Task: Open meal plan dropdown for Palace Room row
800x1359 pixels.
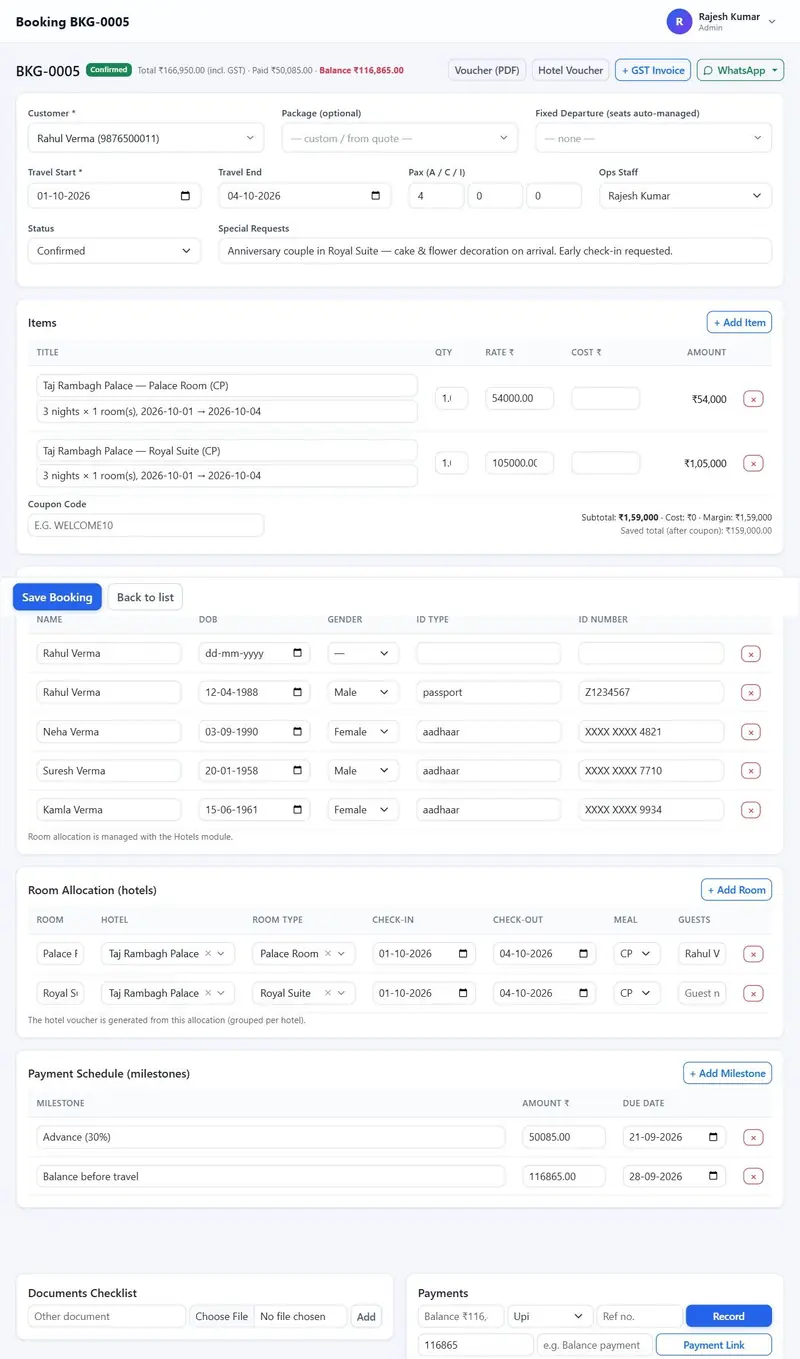Action: (637, 954)
